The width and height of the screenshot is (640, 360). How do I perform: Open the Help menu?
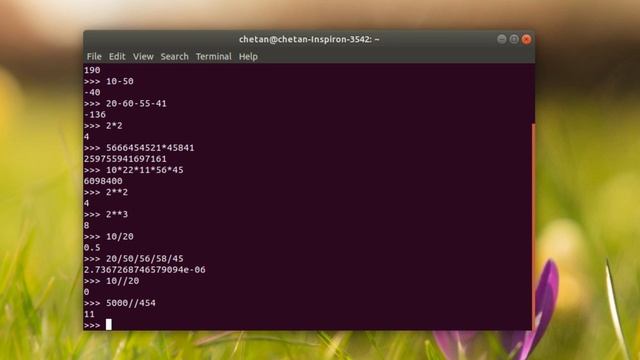(x=248, y=56)
